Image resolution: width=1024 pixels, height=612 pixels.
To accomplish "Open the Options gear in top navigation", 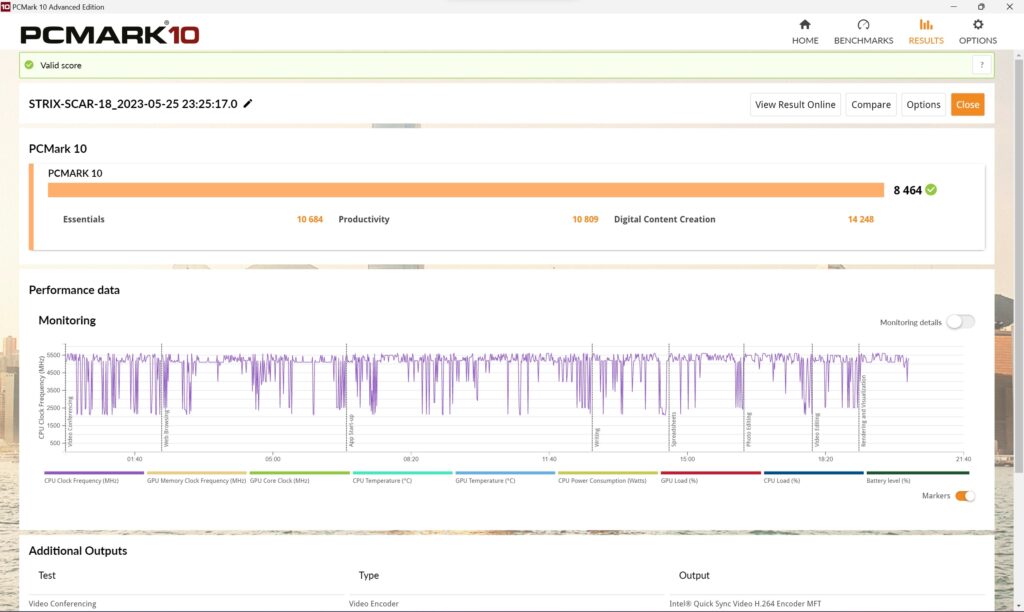I will [977, 32].
